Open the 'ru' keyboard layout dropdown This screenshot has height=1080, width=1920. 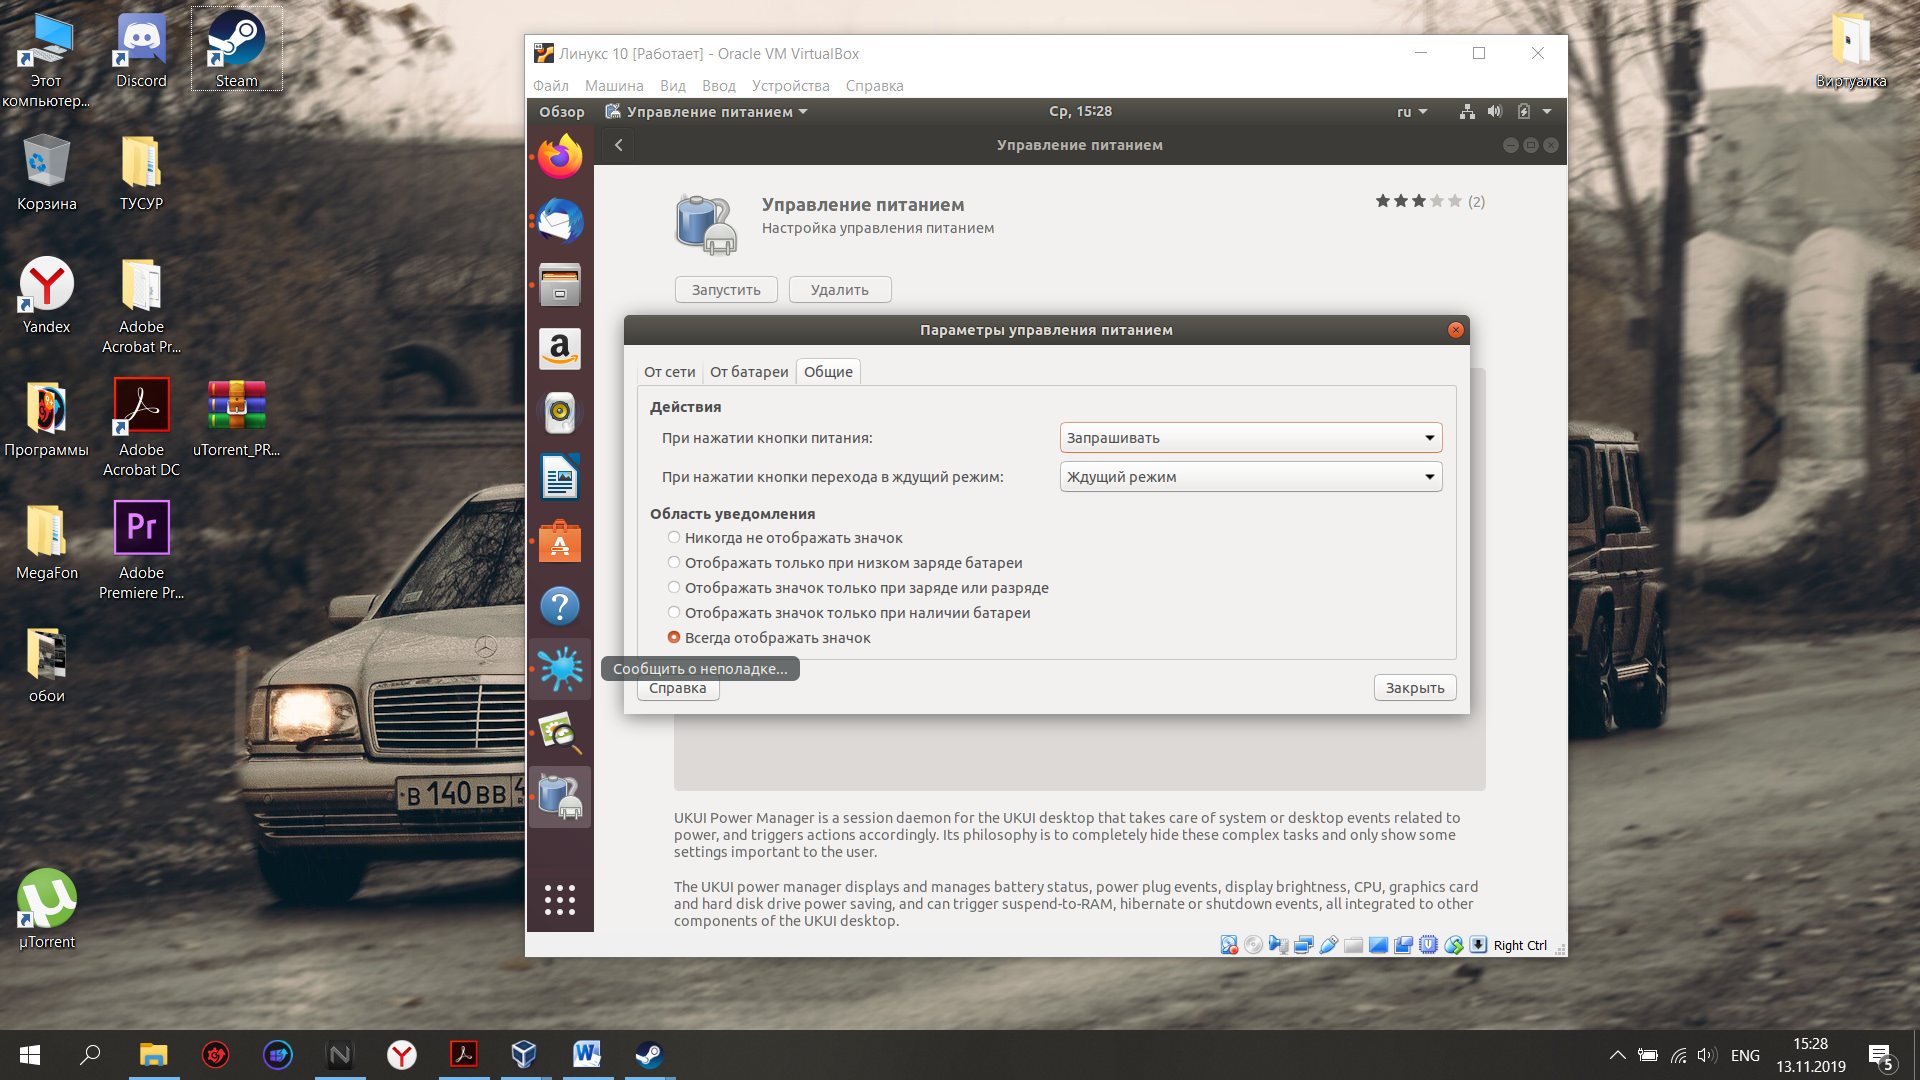1412,112
